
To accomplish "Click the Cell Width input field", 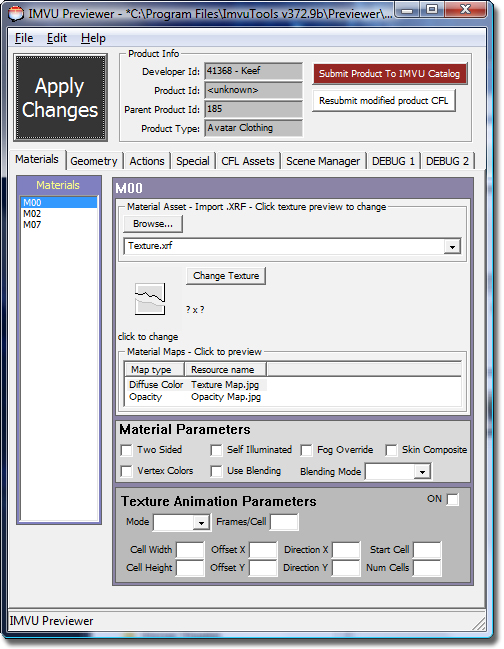I will click(190, 550).
